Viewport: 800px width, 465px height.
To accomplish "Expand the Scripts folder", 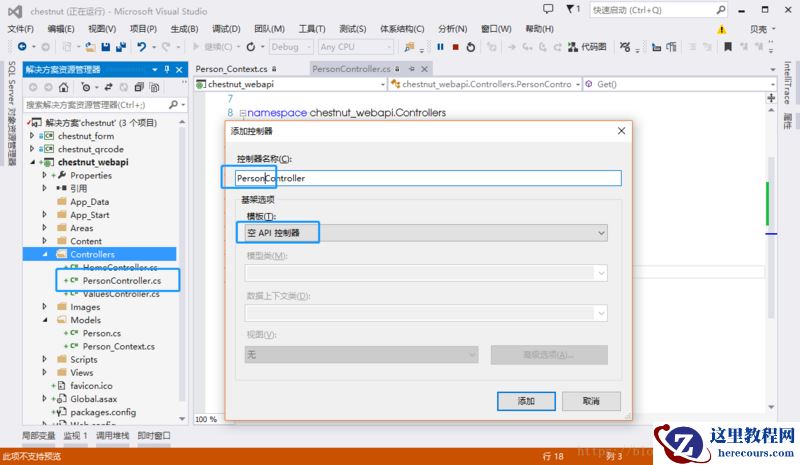I will [44, 359].
